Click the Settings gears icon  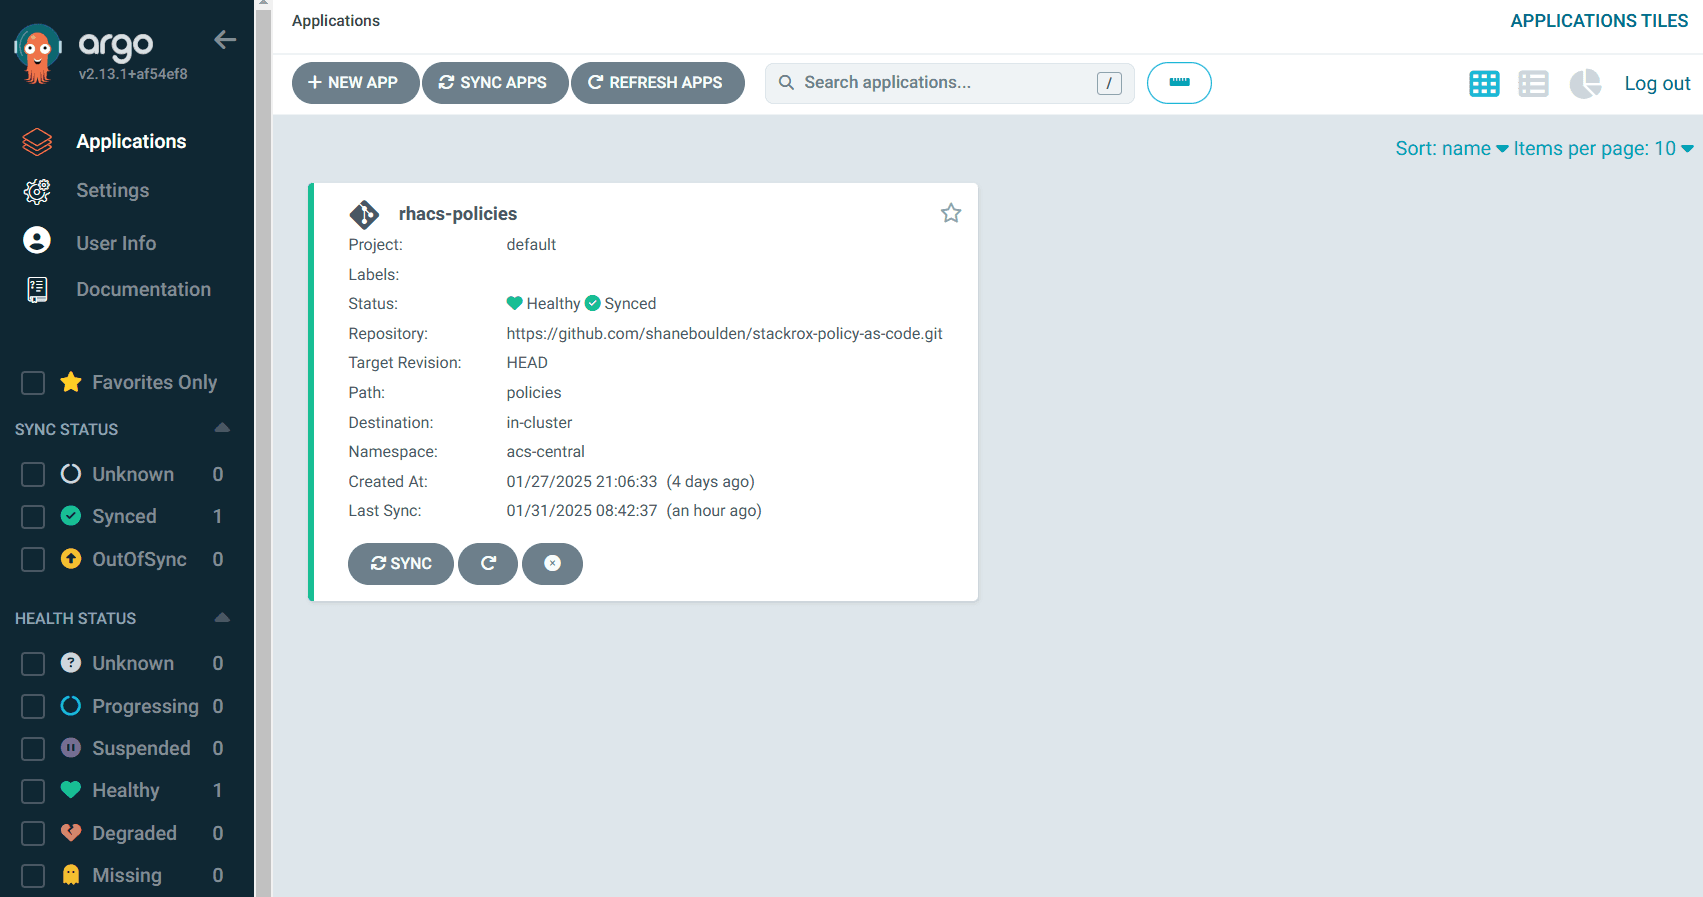click(37, 191)
